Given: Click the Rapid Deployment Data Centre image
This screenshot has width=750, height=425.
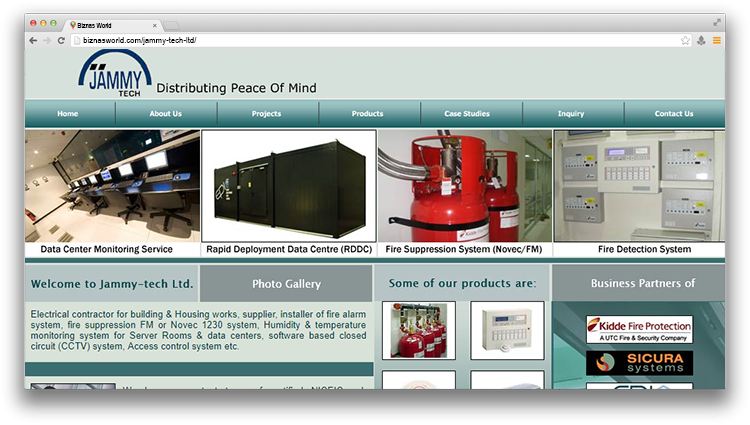Looking at the screenshot, I should (289, 185).
